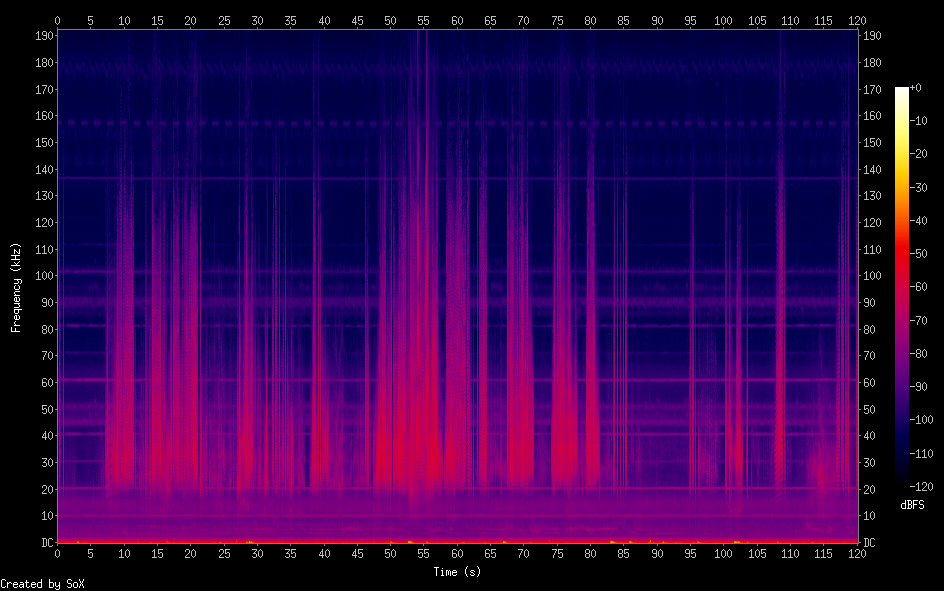Click the dBFS label under the color scale
The width and height of the screenshot is (944, 591).
(x=912, y=505)
